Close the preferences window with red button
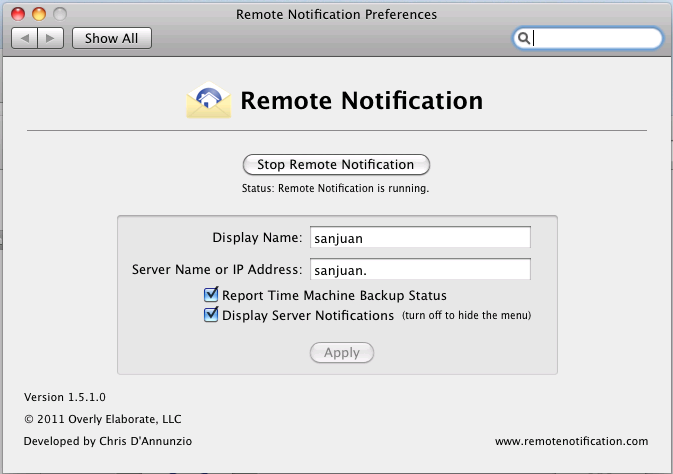This screenshot has height=474, width=673. pos(18,14)
